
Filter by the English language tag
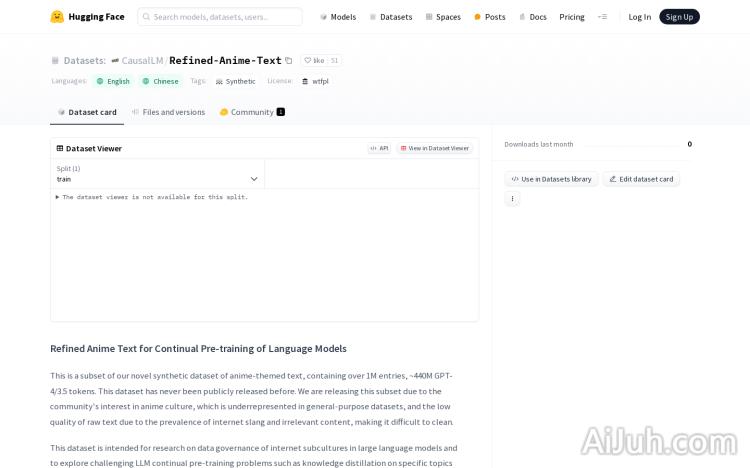pos(113,81)
